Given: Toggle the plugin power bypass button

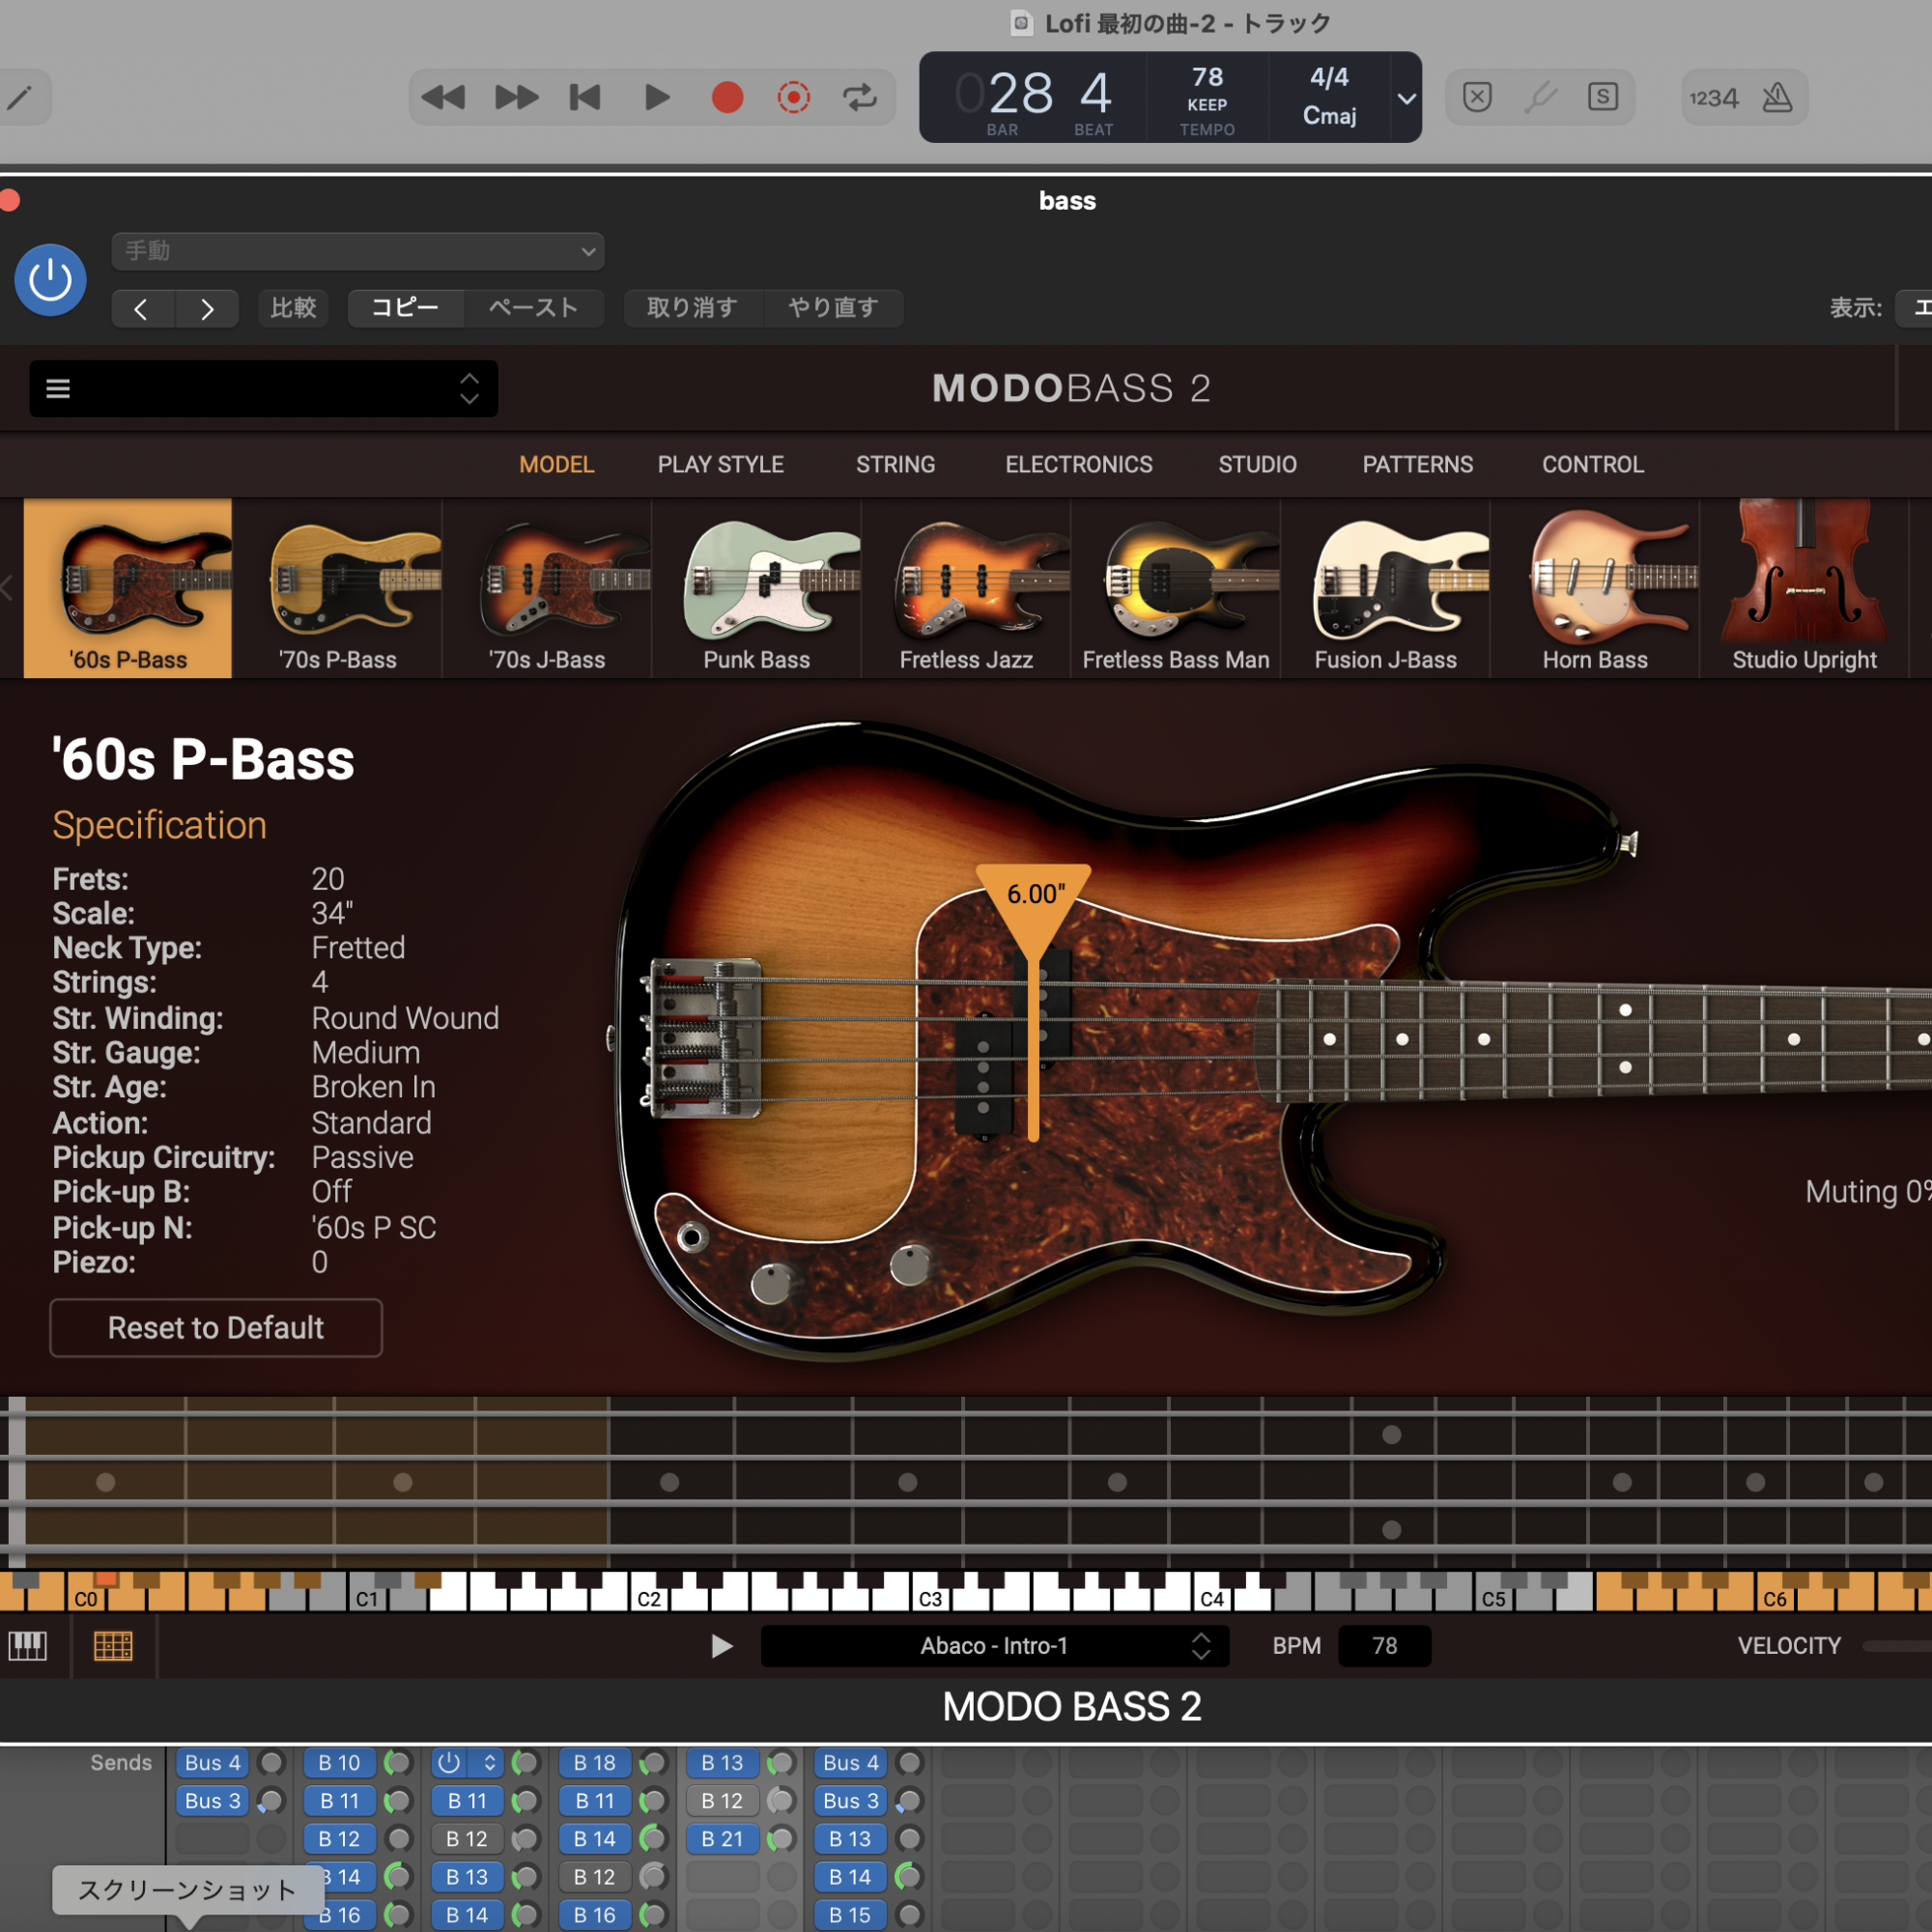Looking at the screenshot, I should [x=50, y=280].
